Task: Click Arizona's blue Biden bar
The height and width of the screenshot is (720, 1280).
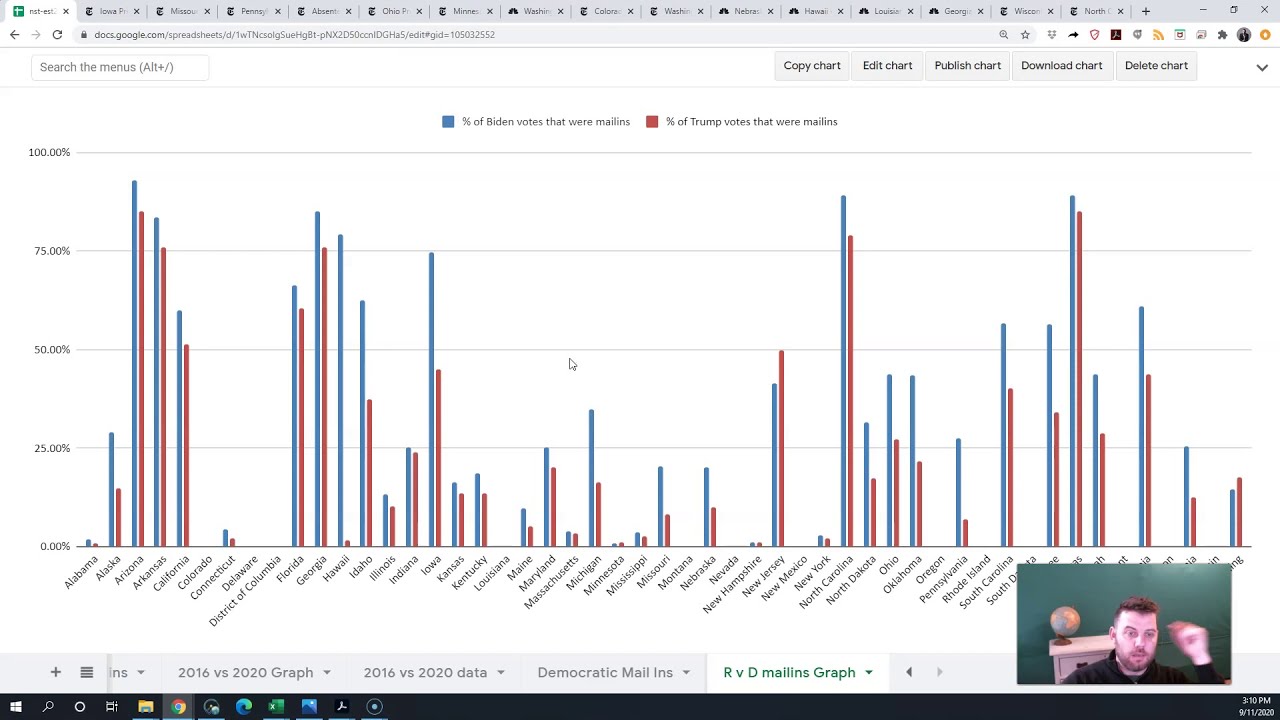Action: point(134,364)
